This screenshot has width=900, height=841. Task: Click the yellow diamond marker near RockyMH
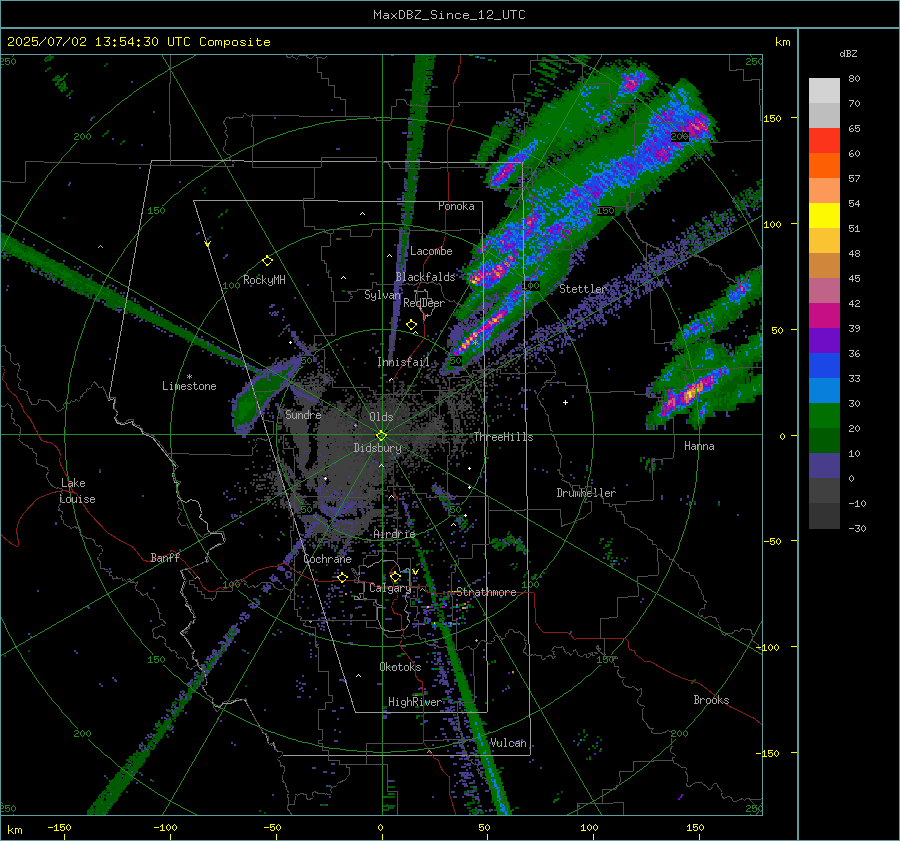pyautogui.click(x=267, y=261)
